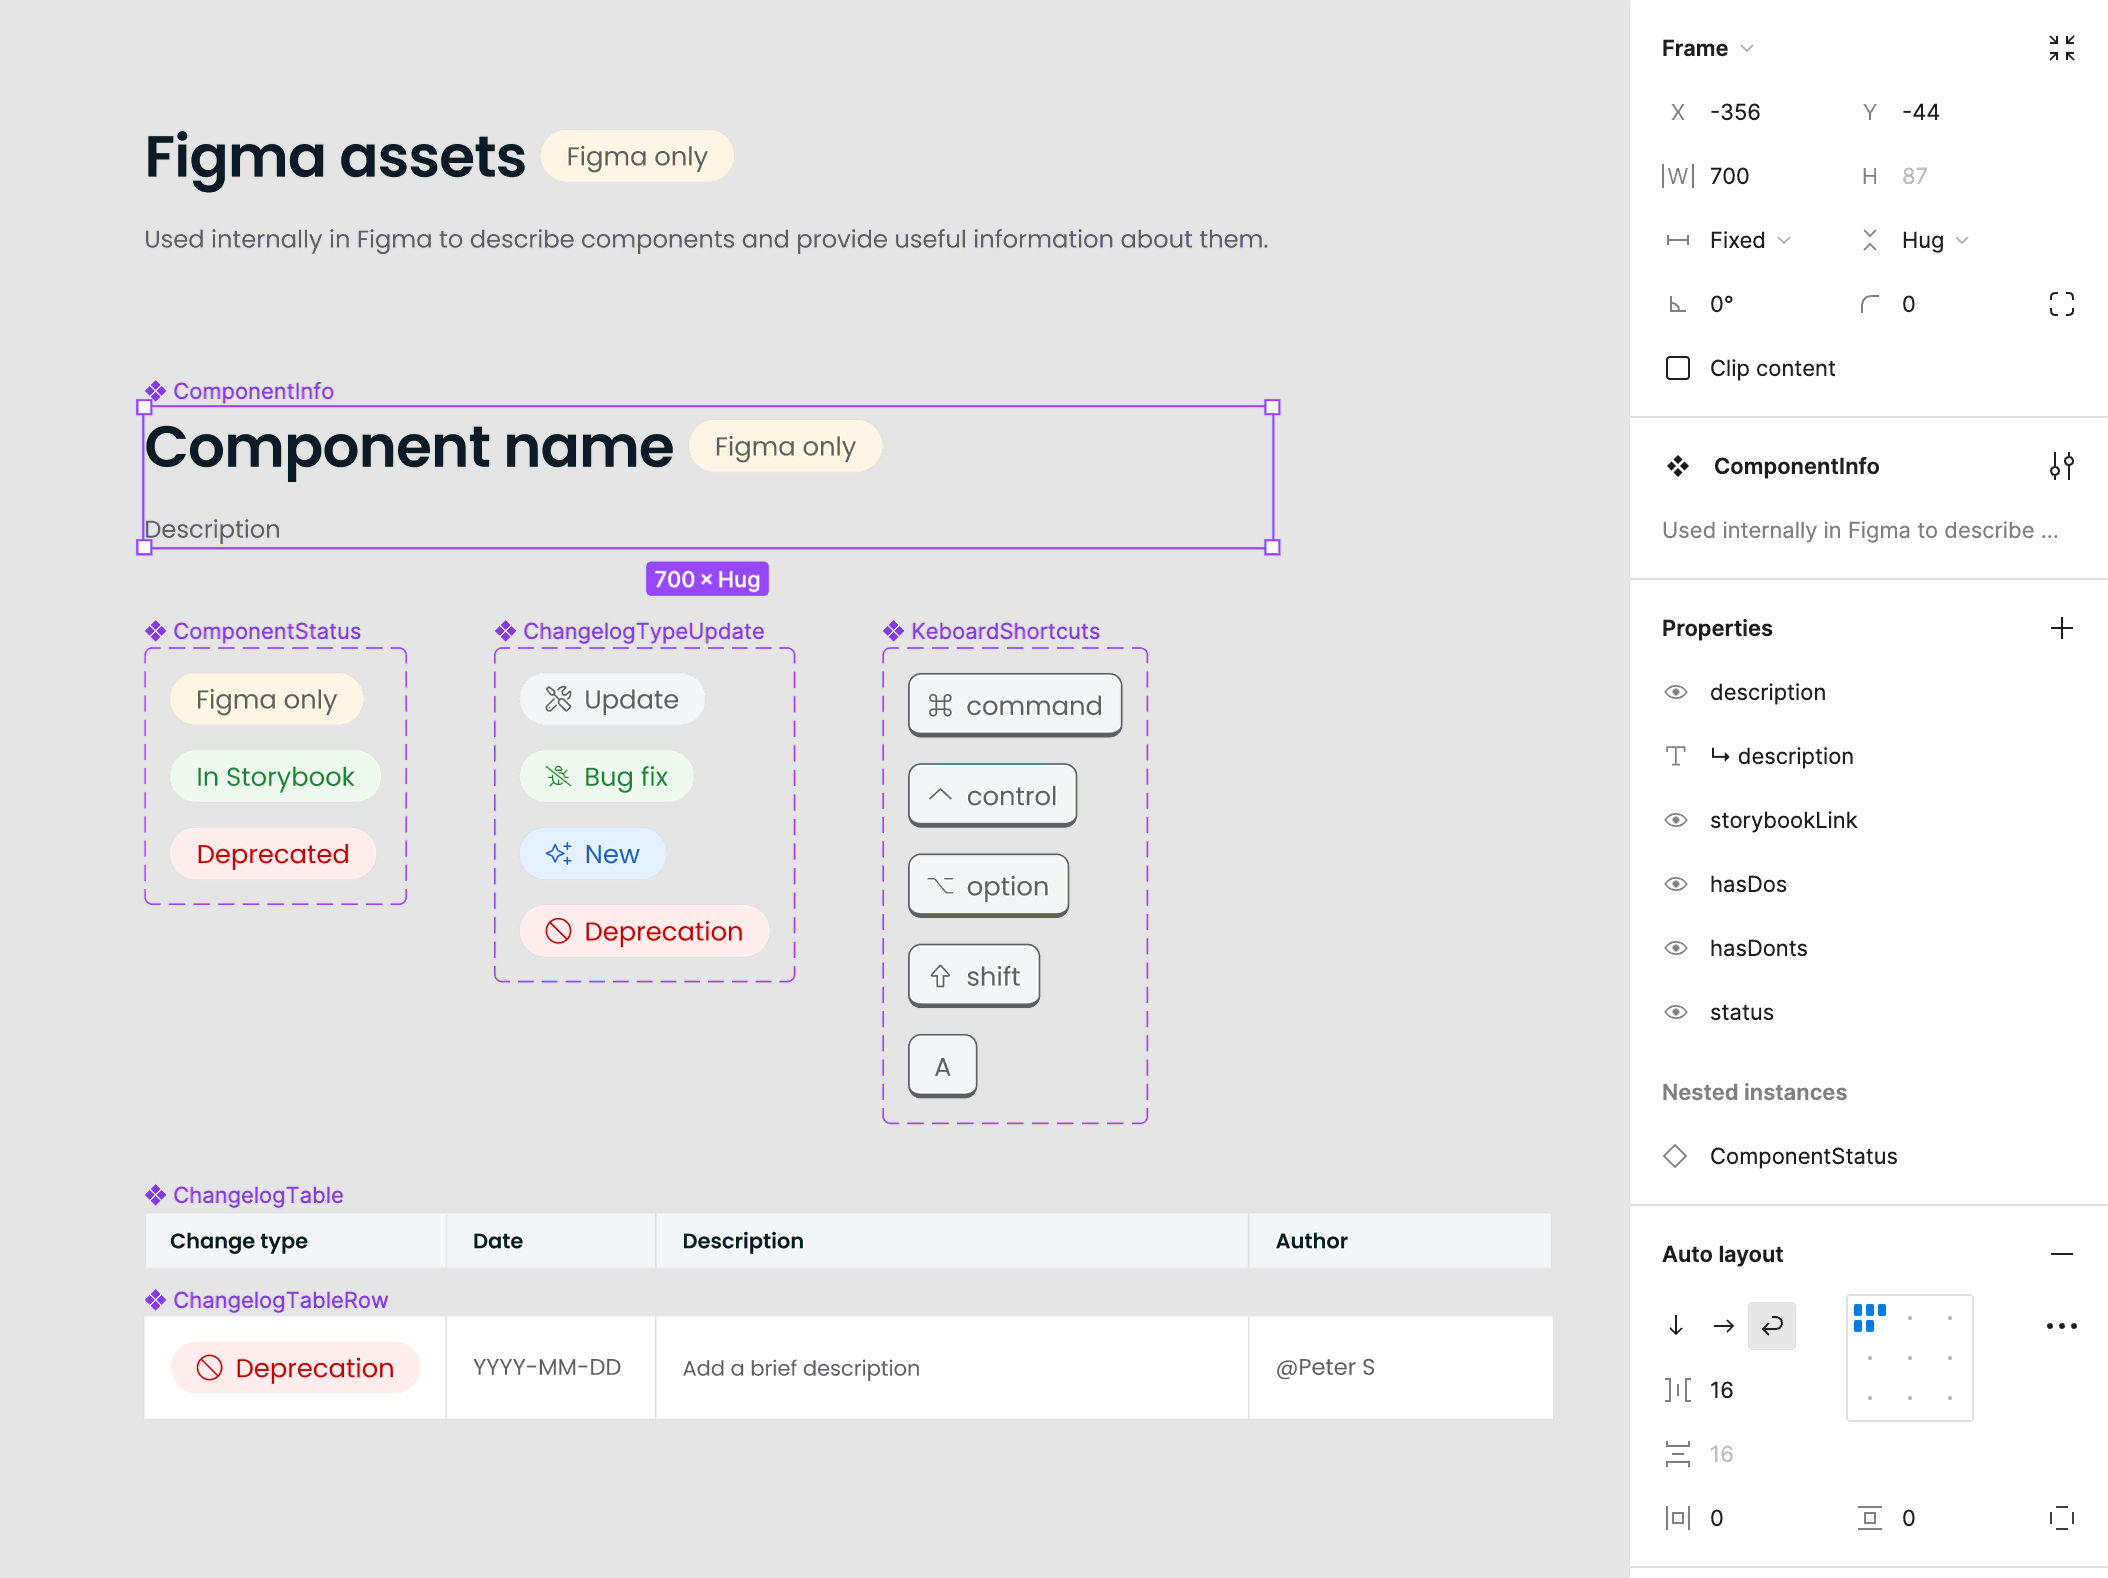Select the ChangelogTable component label
The width and height of the screenshot is (2108, 1578).
(258, 1195)
